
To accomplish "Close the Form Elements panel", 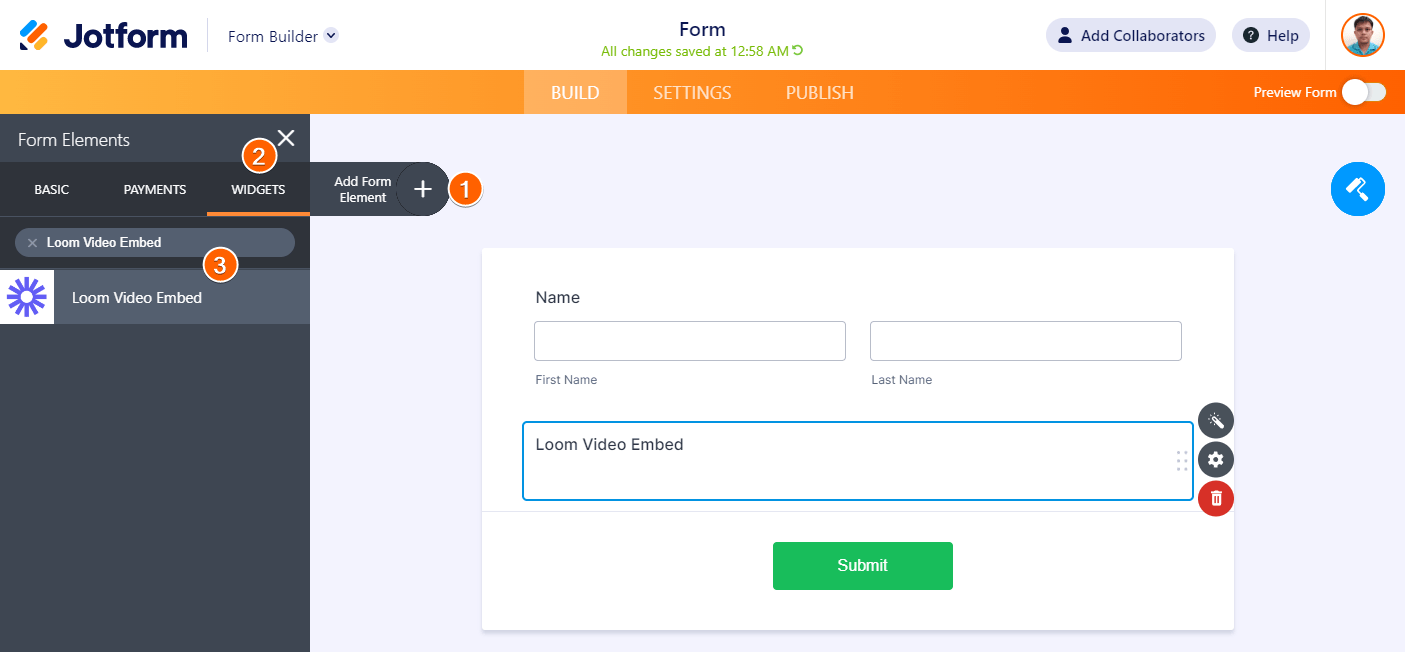I will coord(286,138).
